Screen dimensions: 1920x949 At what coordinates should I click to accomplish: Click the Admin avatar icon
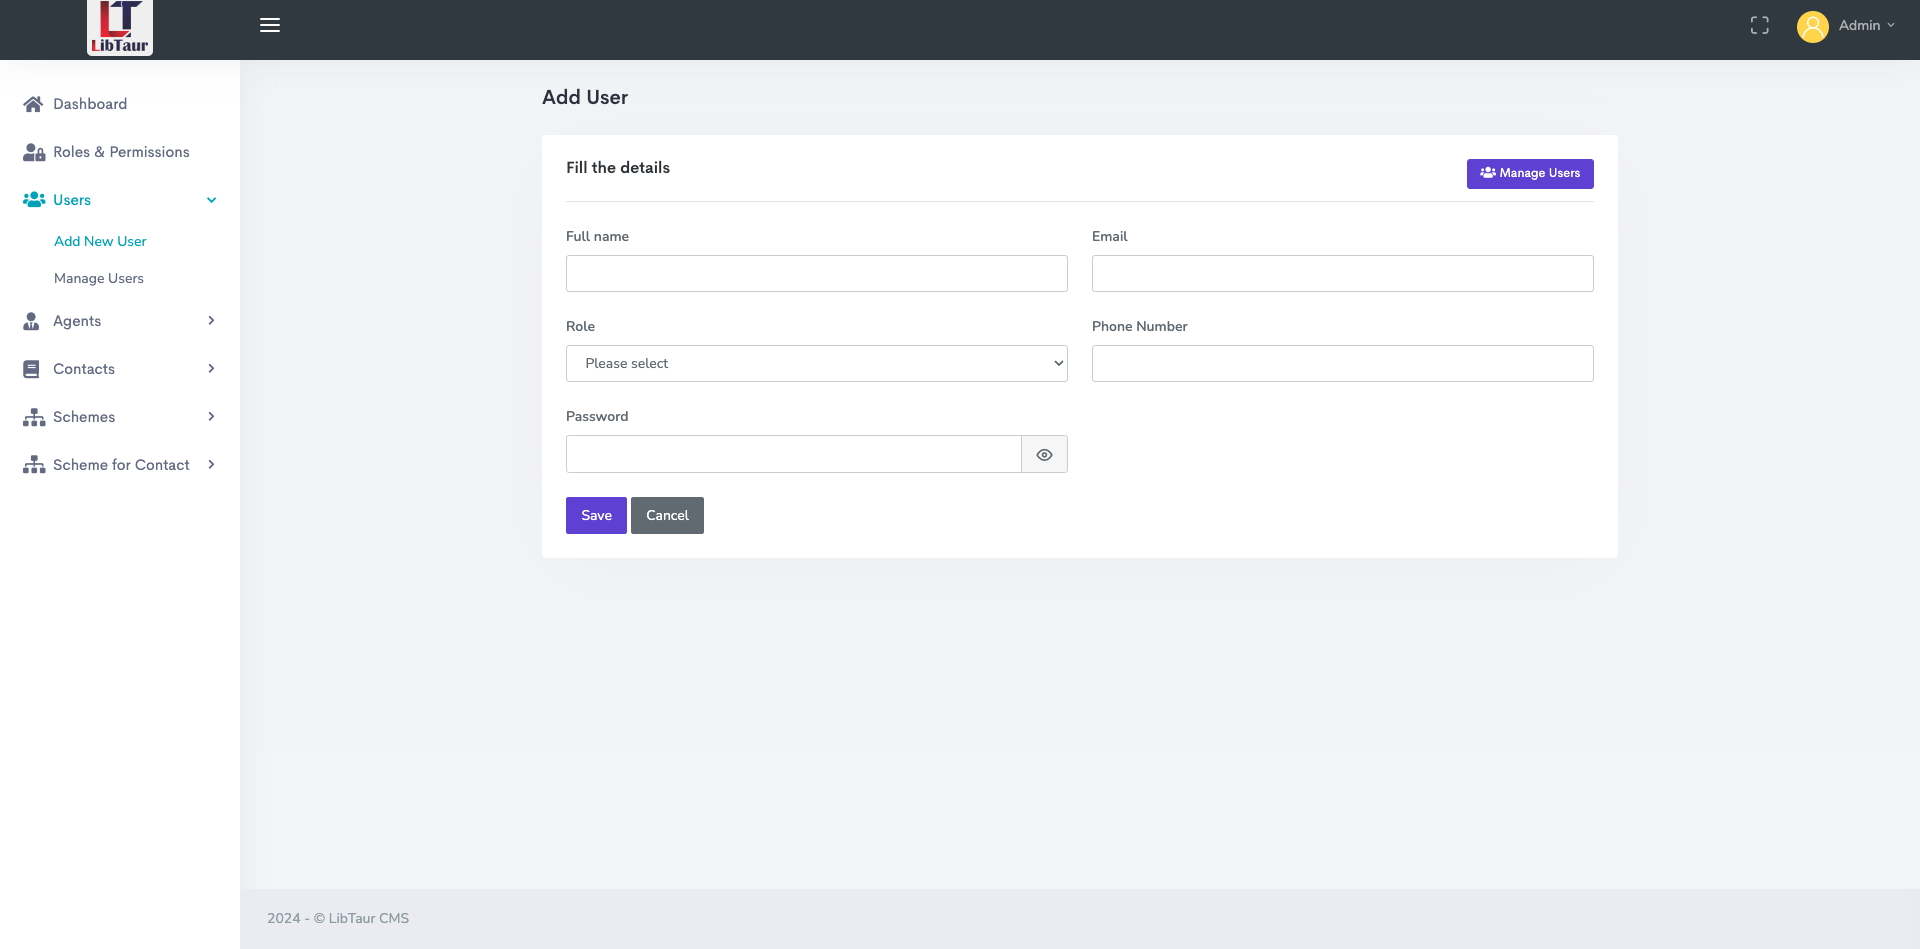click(x=1812, y=26)
